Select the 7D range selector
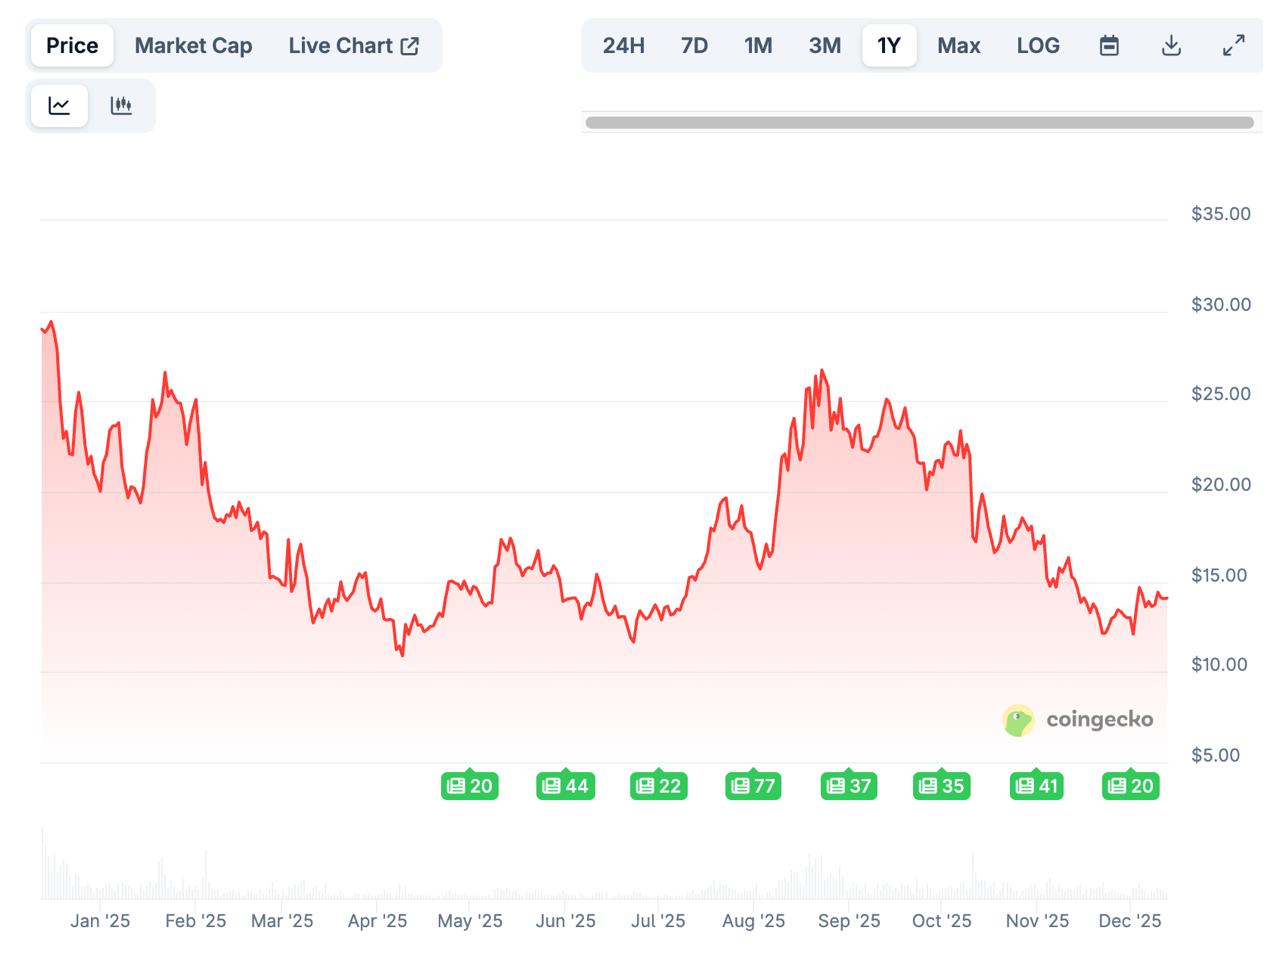Screen dimensions: 1280x959 pyautogui.click(x=694, y=45)
